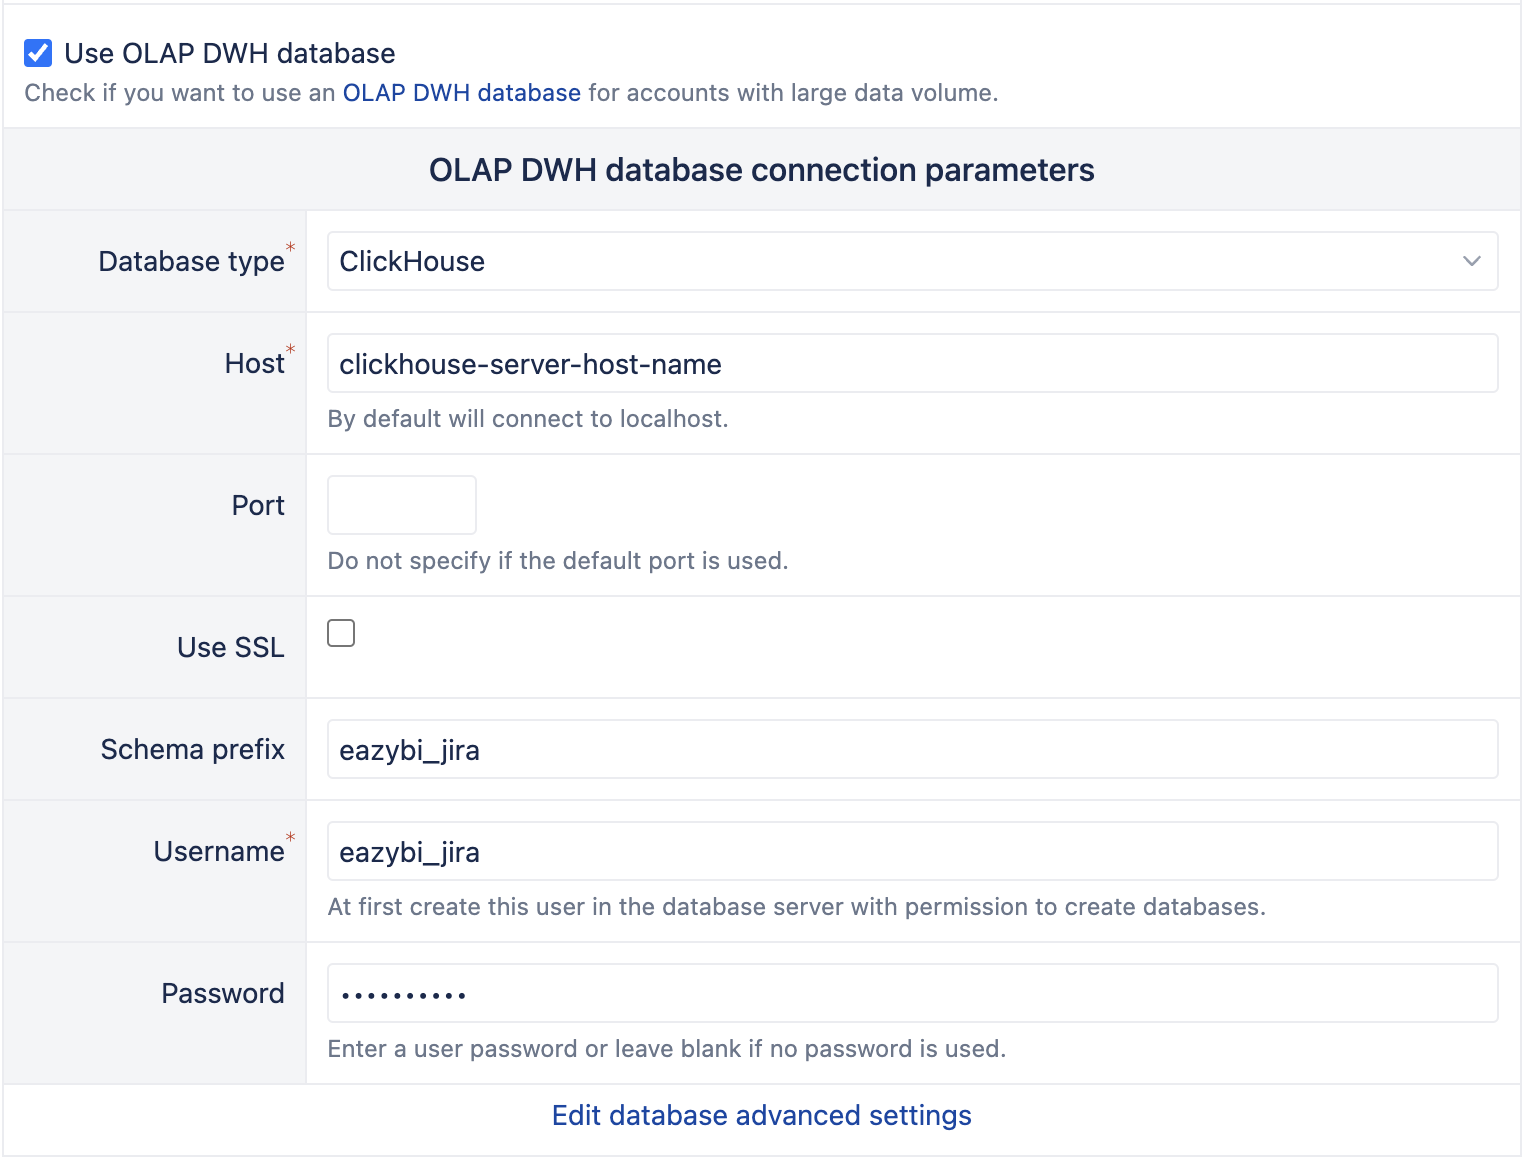Click the 'Username' field label
Viewport: 1526px width, 1160px height.
[219, 851]
